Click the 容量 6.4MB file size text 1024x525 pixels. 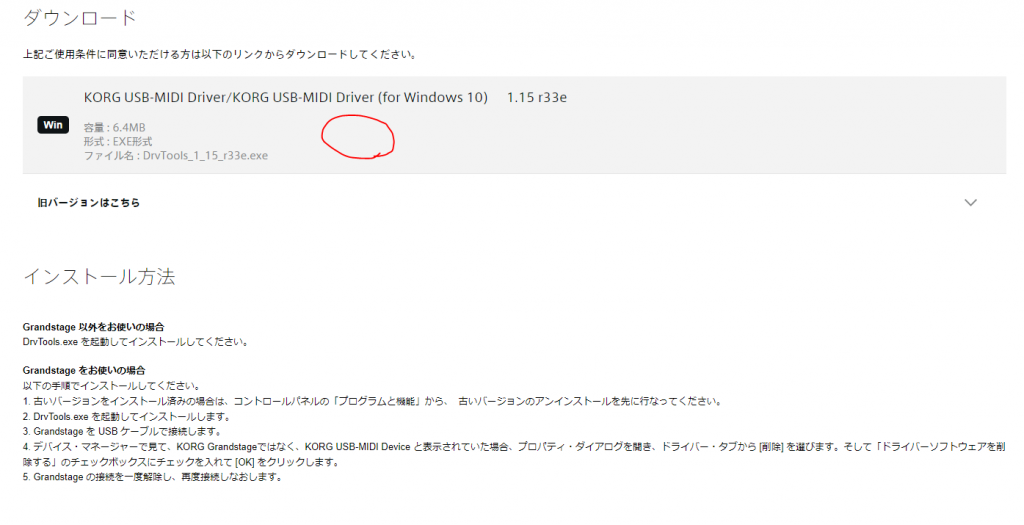point(116,128)
